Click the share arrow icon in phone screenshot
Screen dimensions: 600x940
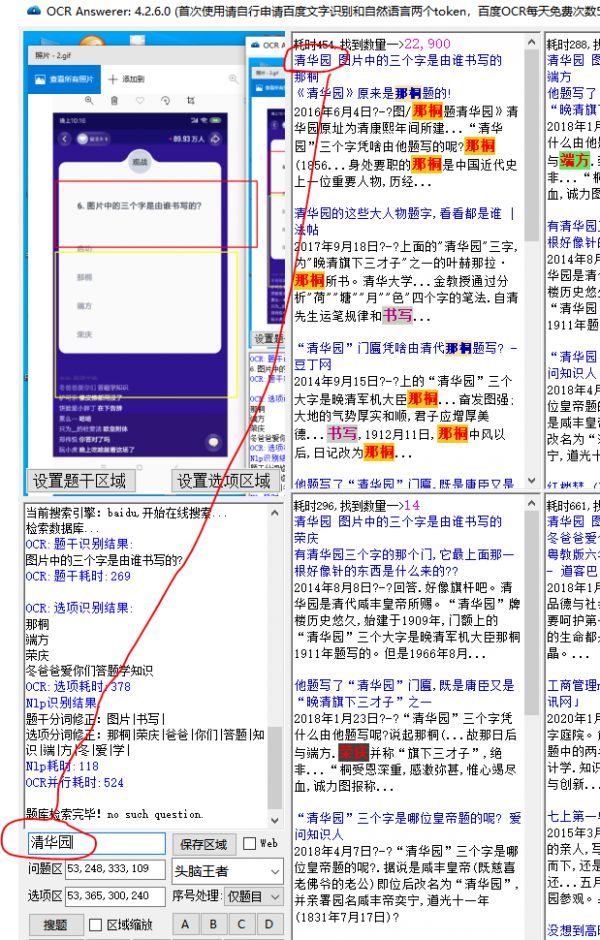[215, 139]
